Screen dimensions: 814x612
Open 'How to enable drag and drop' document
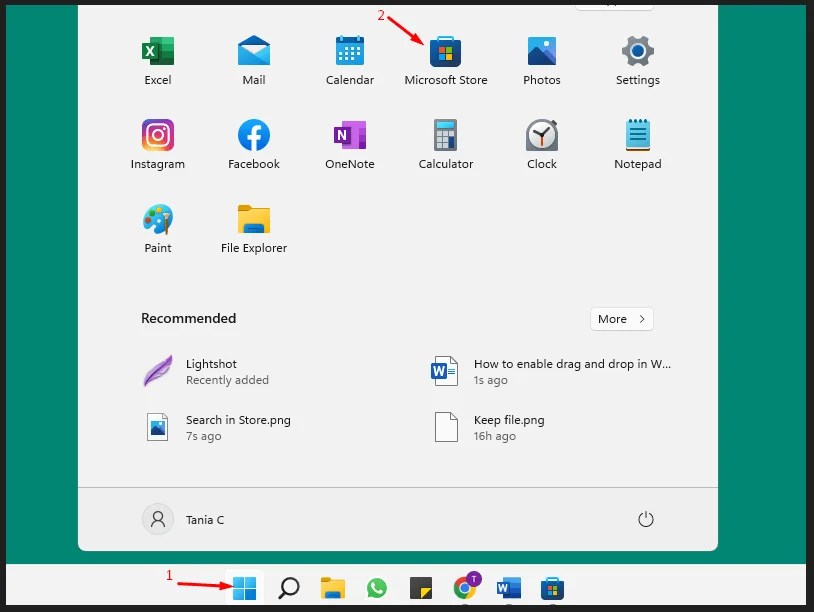pos(552,372)
